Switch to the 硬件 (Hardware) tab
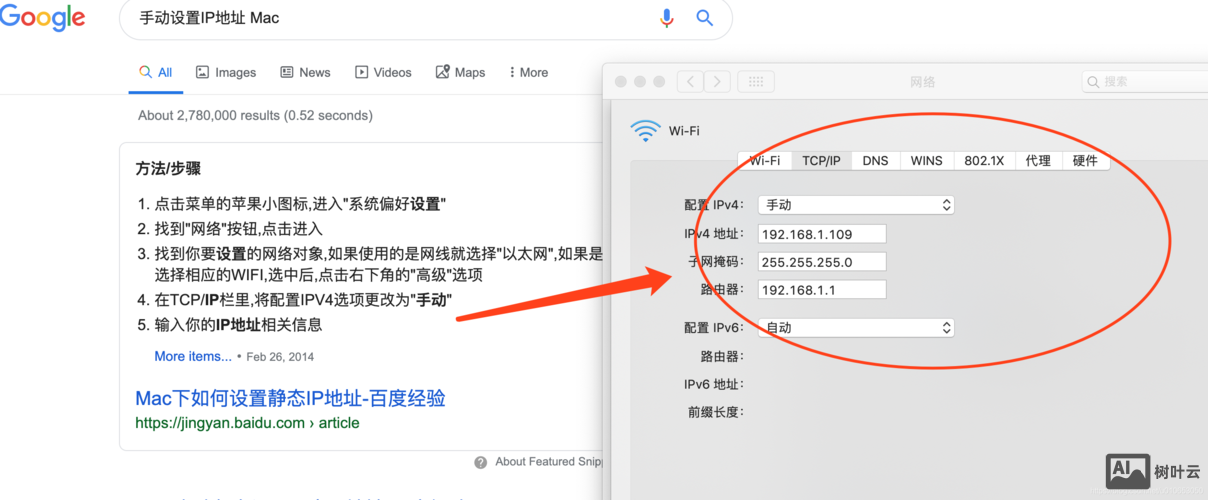This screenshot has height=500, width=1208. click(x=1085, y=160)
